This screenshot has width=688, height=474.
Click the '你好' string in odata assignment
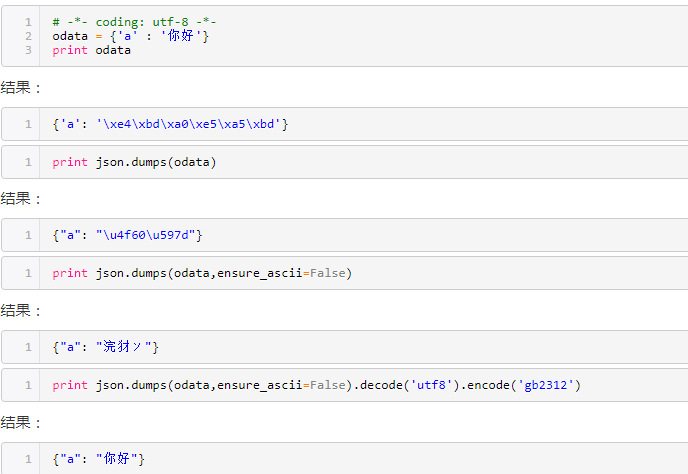[x=181, y=36]
